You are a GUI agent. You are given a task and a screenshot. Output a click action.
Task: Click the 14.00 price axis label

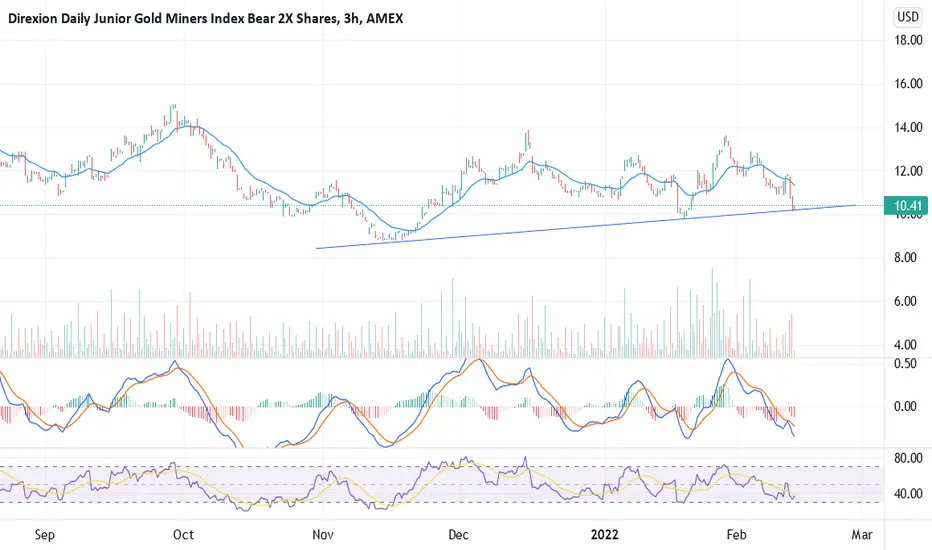(x=908, y=127)
